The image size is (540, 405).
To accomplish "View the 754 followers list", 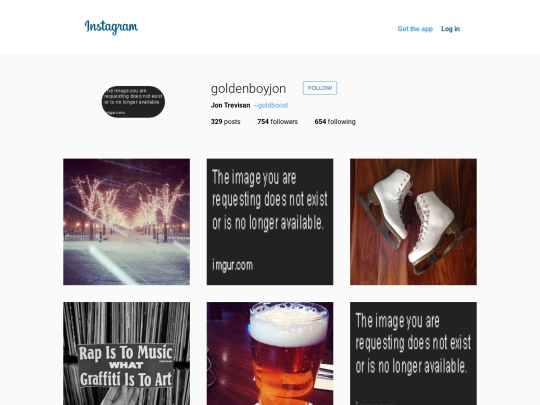I will click(277, 122).
